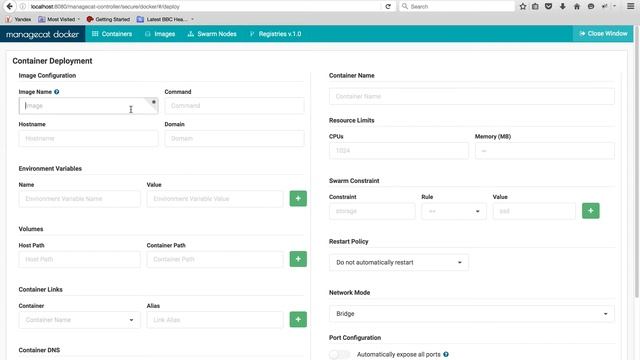Reload the page with the refresh icon
This screenshot has width=640, height=360.
(388, 7)
